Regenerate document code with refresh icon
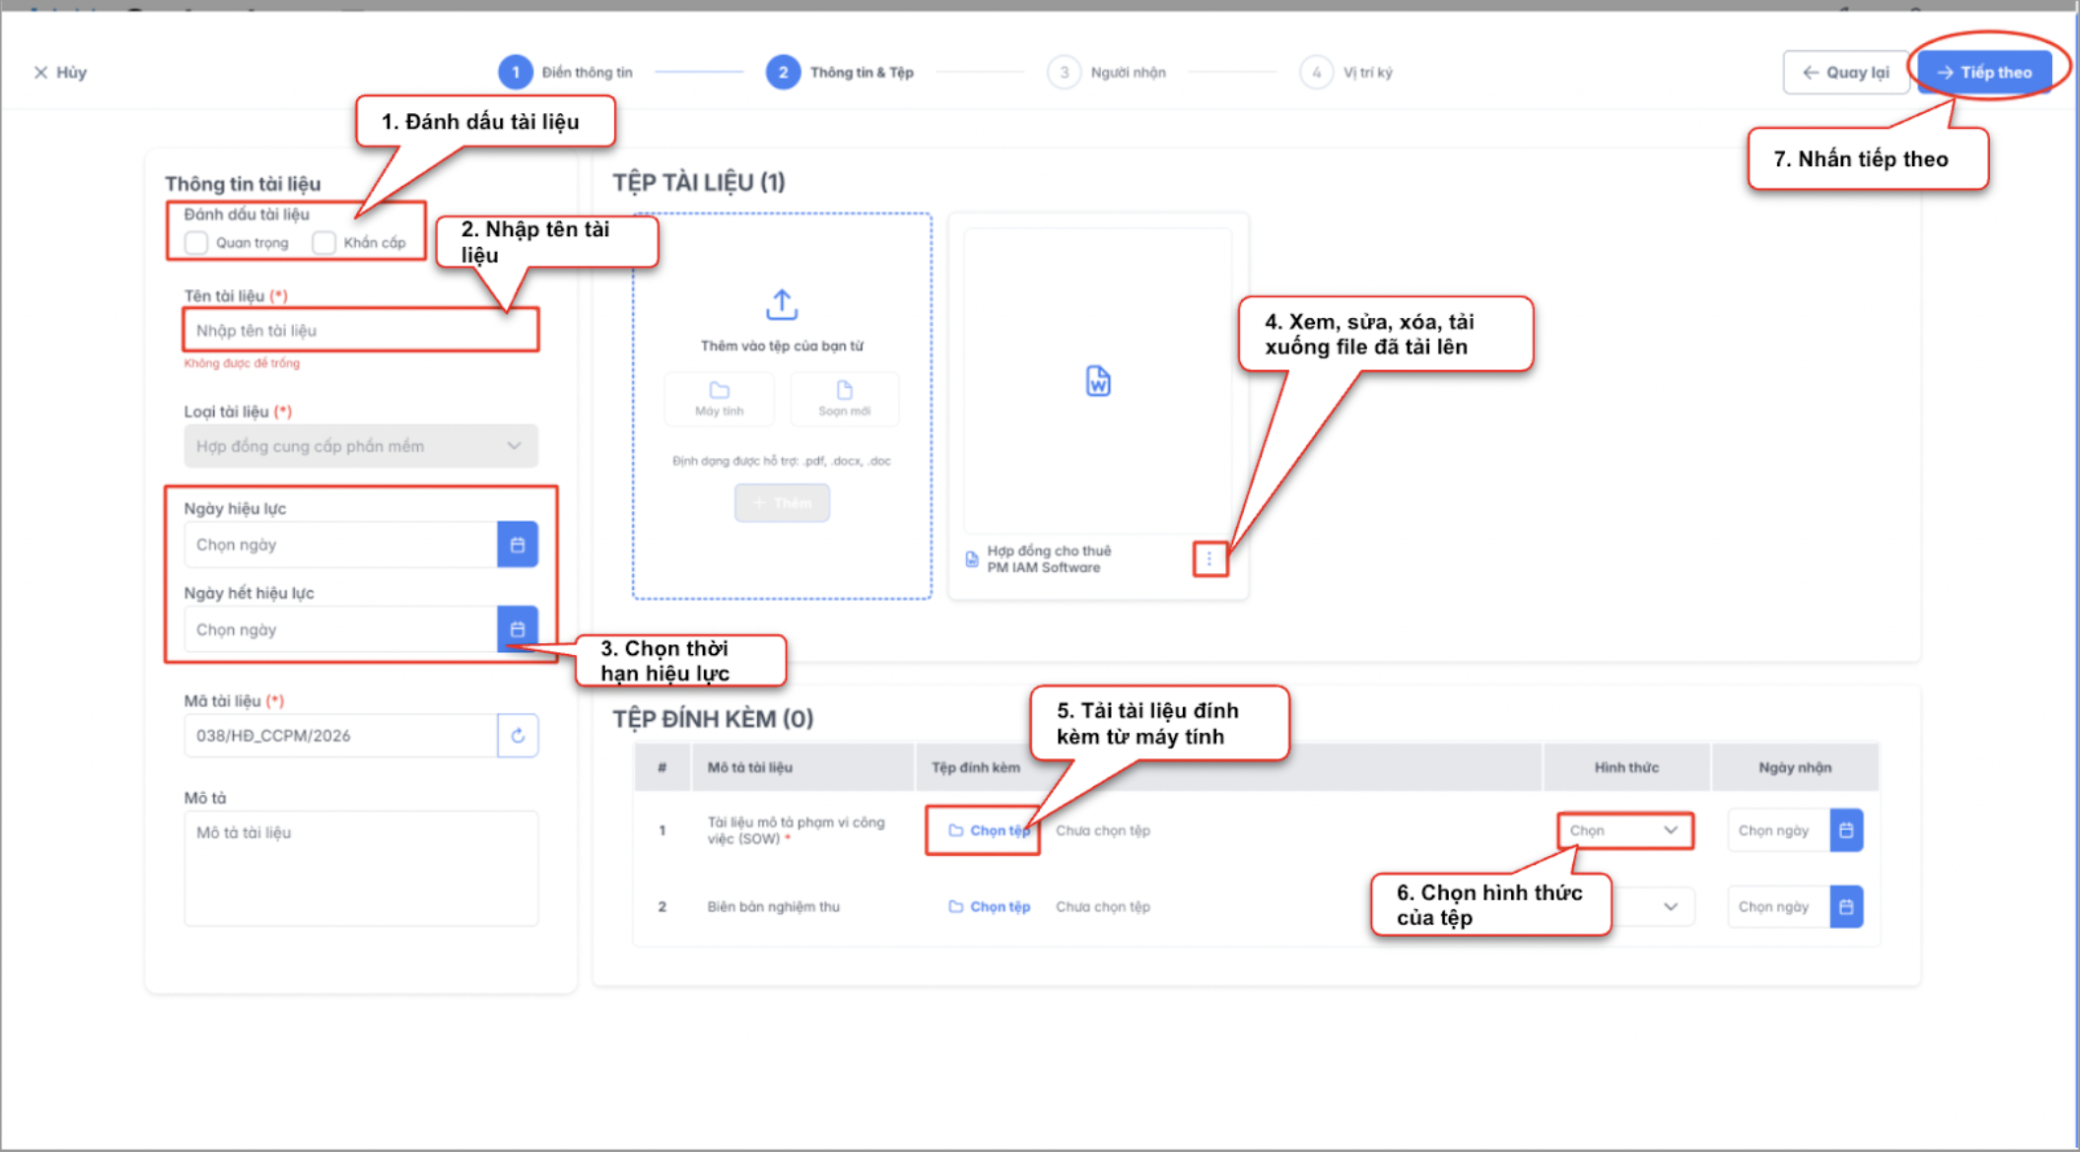 point(517,736)
